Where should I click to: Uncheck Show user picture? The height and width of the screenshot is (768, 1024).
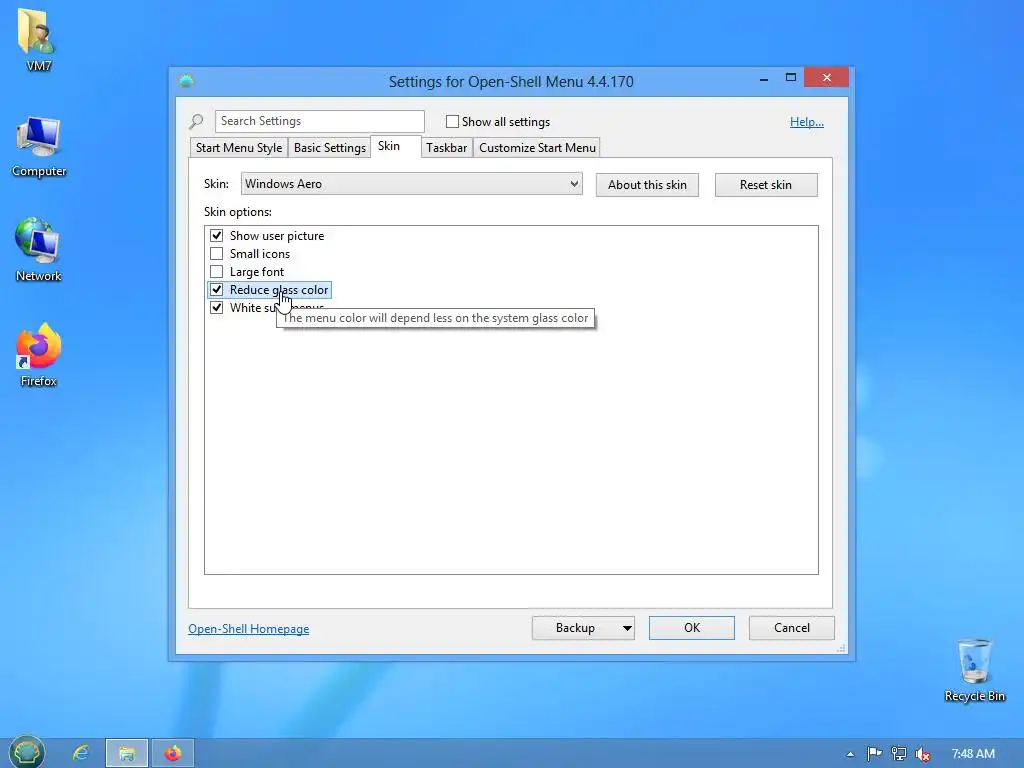tap(217, 236)
